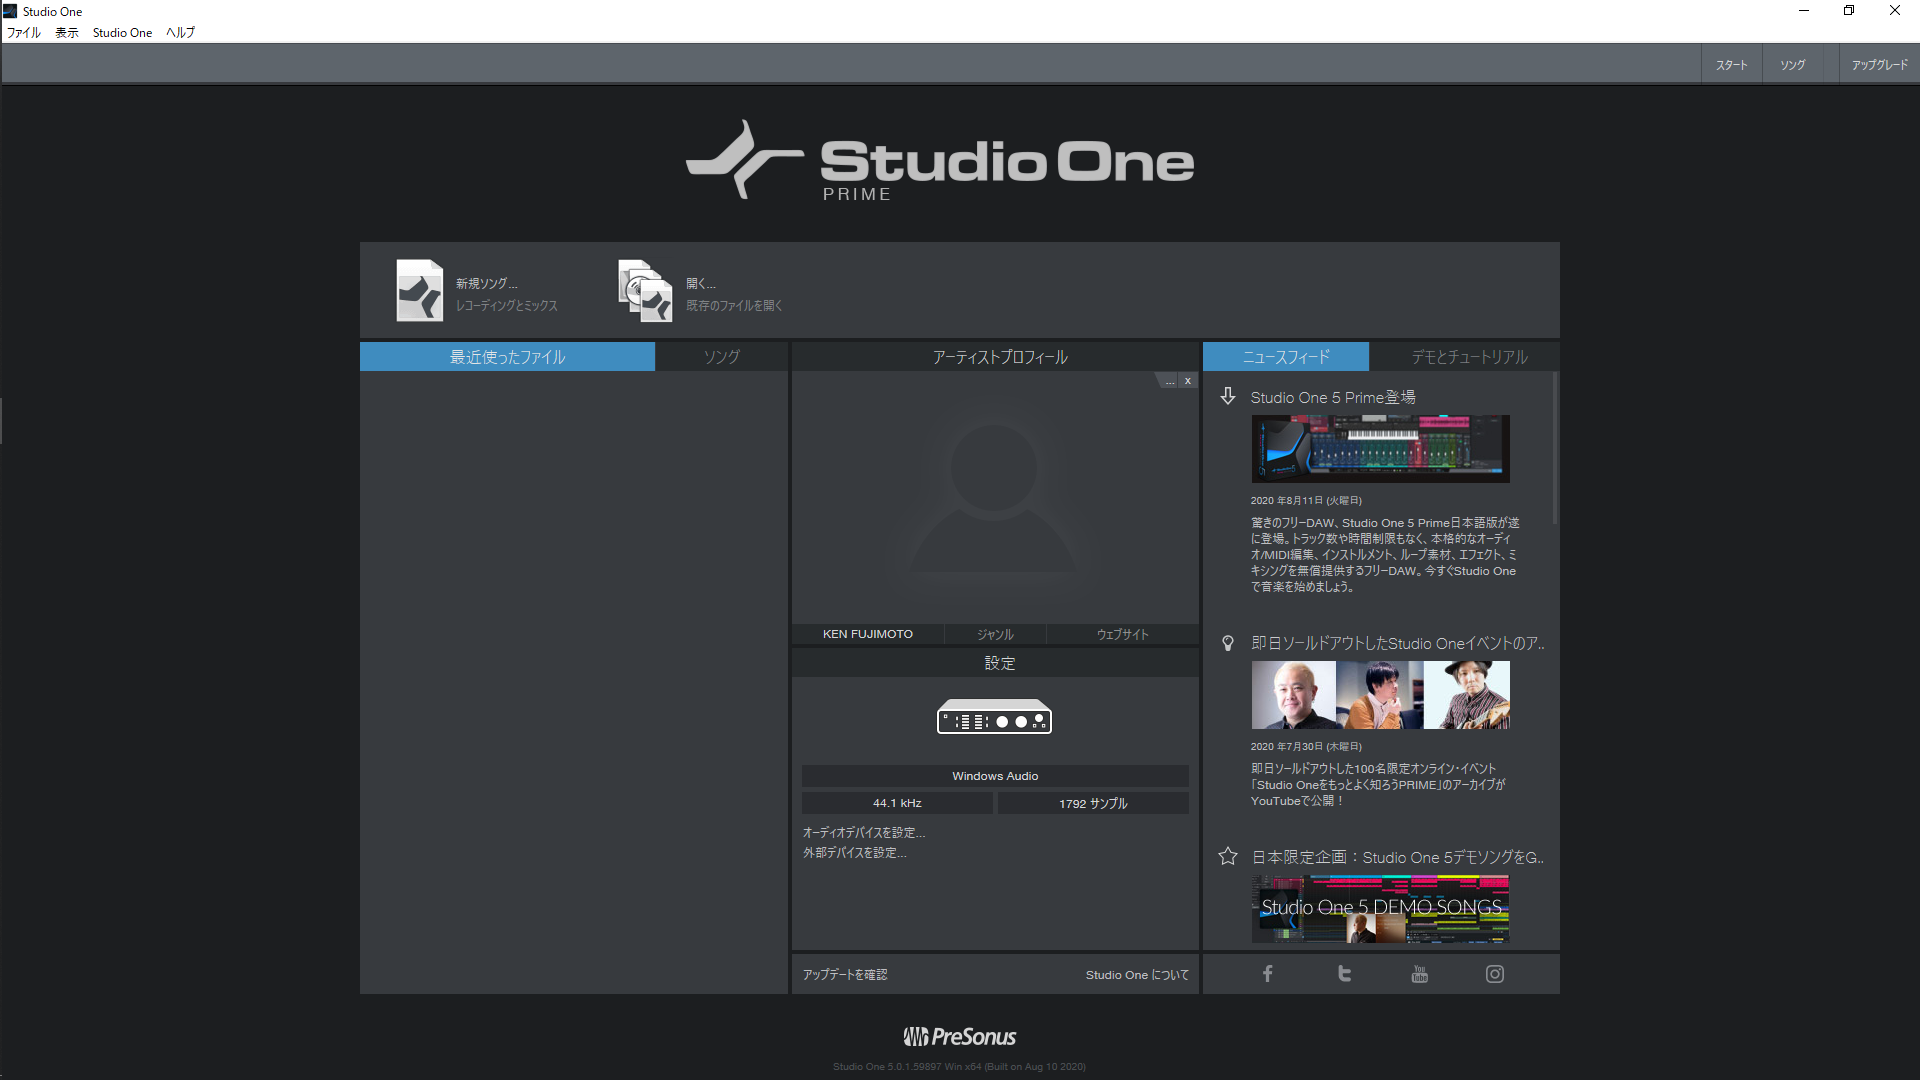Click Studio One について link
The width and height of the screenshot is (1920, 1080).
pyautogui.click(x=1137, y=974)
